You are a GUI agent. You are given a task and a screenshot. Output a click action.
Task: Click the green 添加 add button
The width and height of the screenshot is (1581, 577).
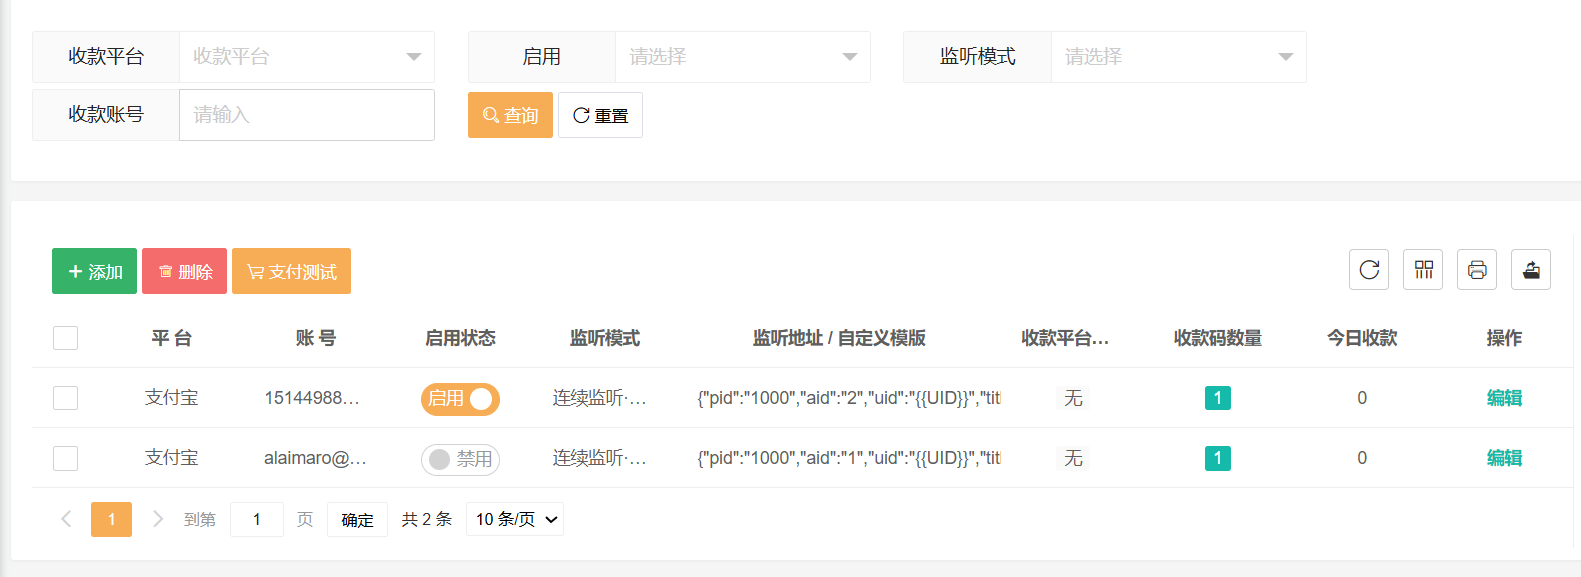pyautogui.click(x=94, y=271)
